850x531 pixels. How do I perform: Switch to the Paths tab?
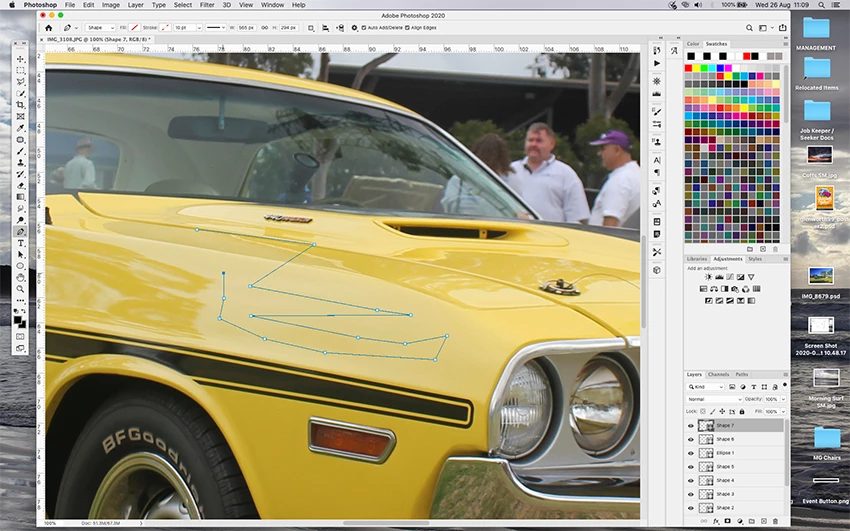(742, 374)
